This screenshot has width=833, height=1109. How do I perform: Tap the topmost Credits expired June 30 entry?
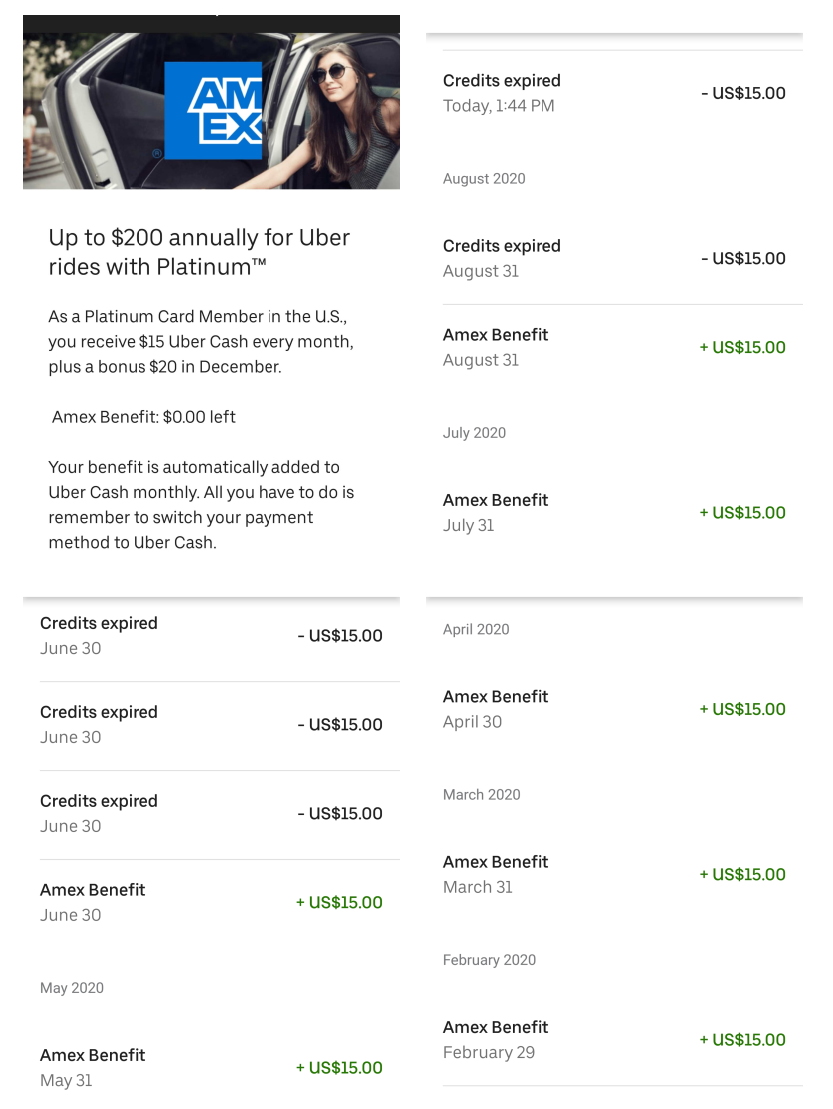pos(211,635)
